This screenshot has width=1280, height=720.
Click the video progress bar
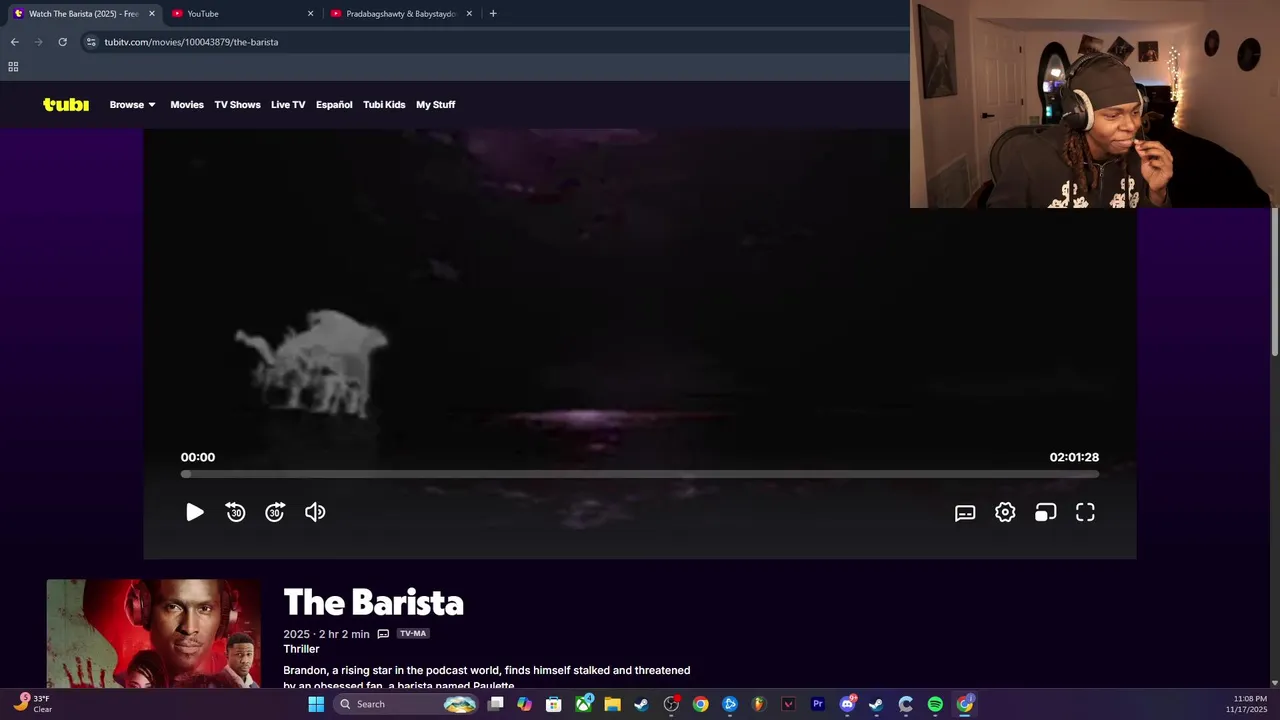coord(640,474)
